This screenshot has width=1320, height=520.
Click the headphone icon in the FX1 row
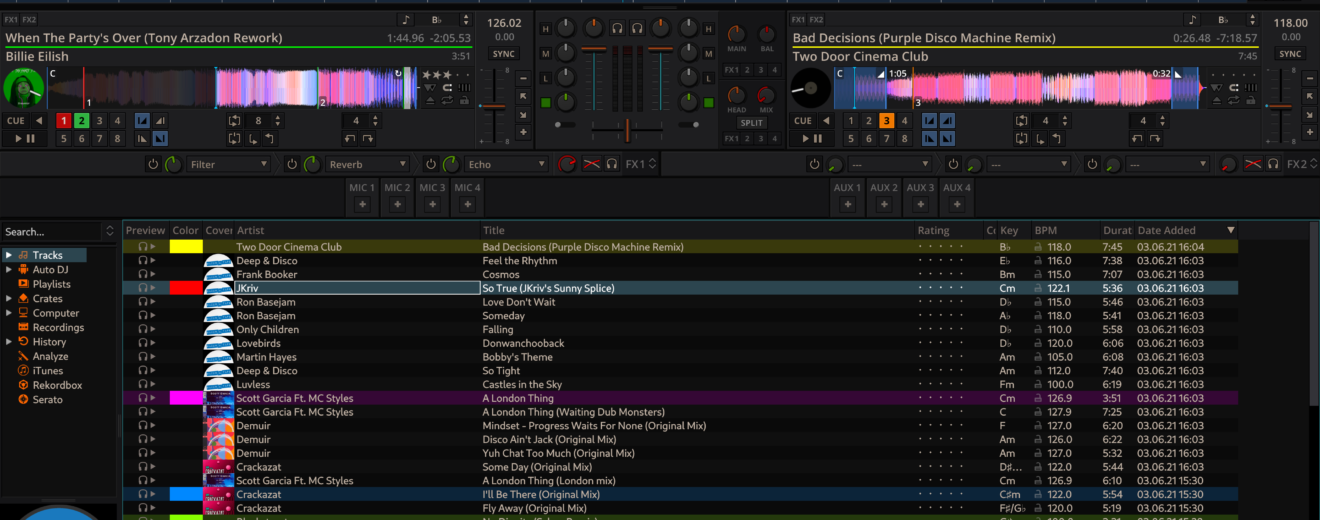(611, 164)
